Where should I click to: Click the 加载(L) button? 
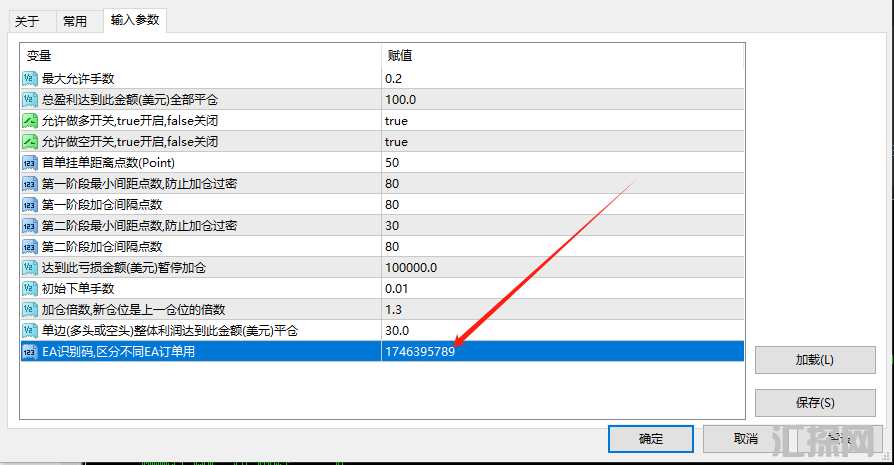[x=815, y=360]
